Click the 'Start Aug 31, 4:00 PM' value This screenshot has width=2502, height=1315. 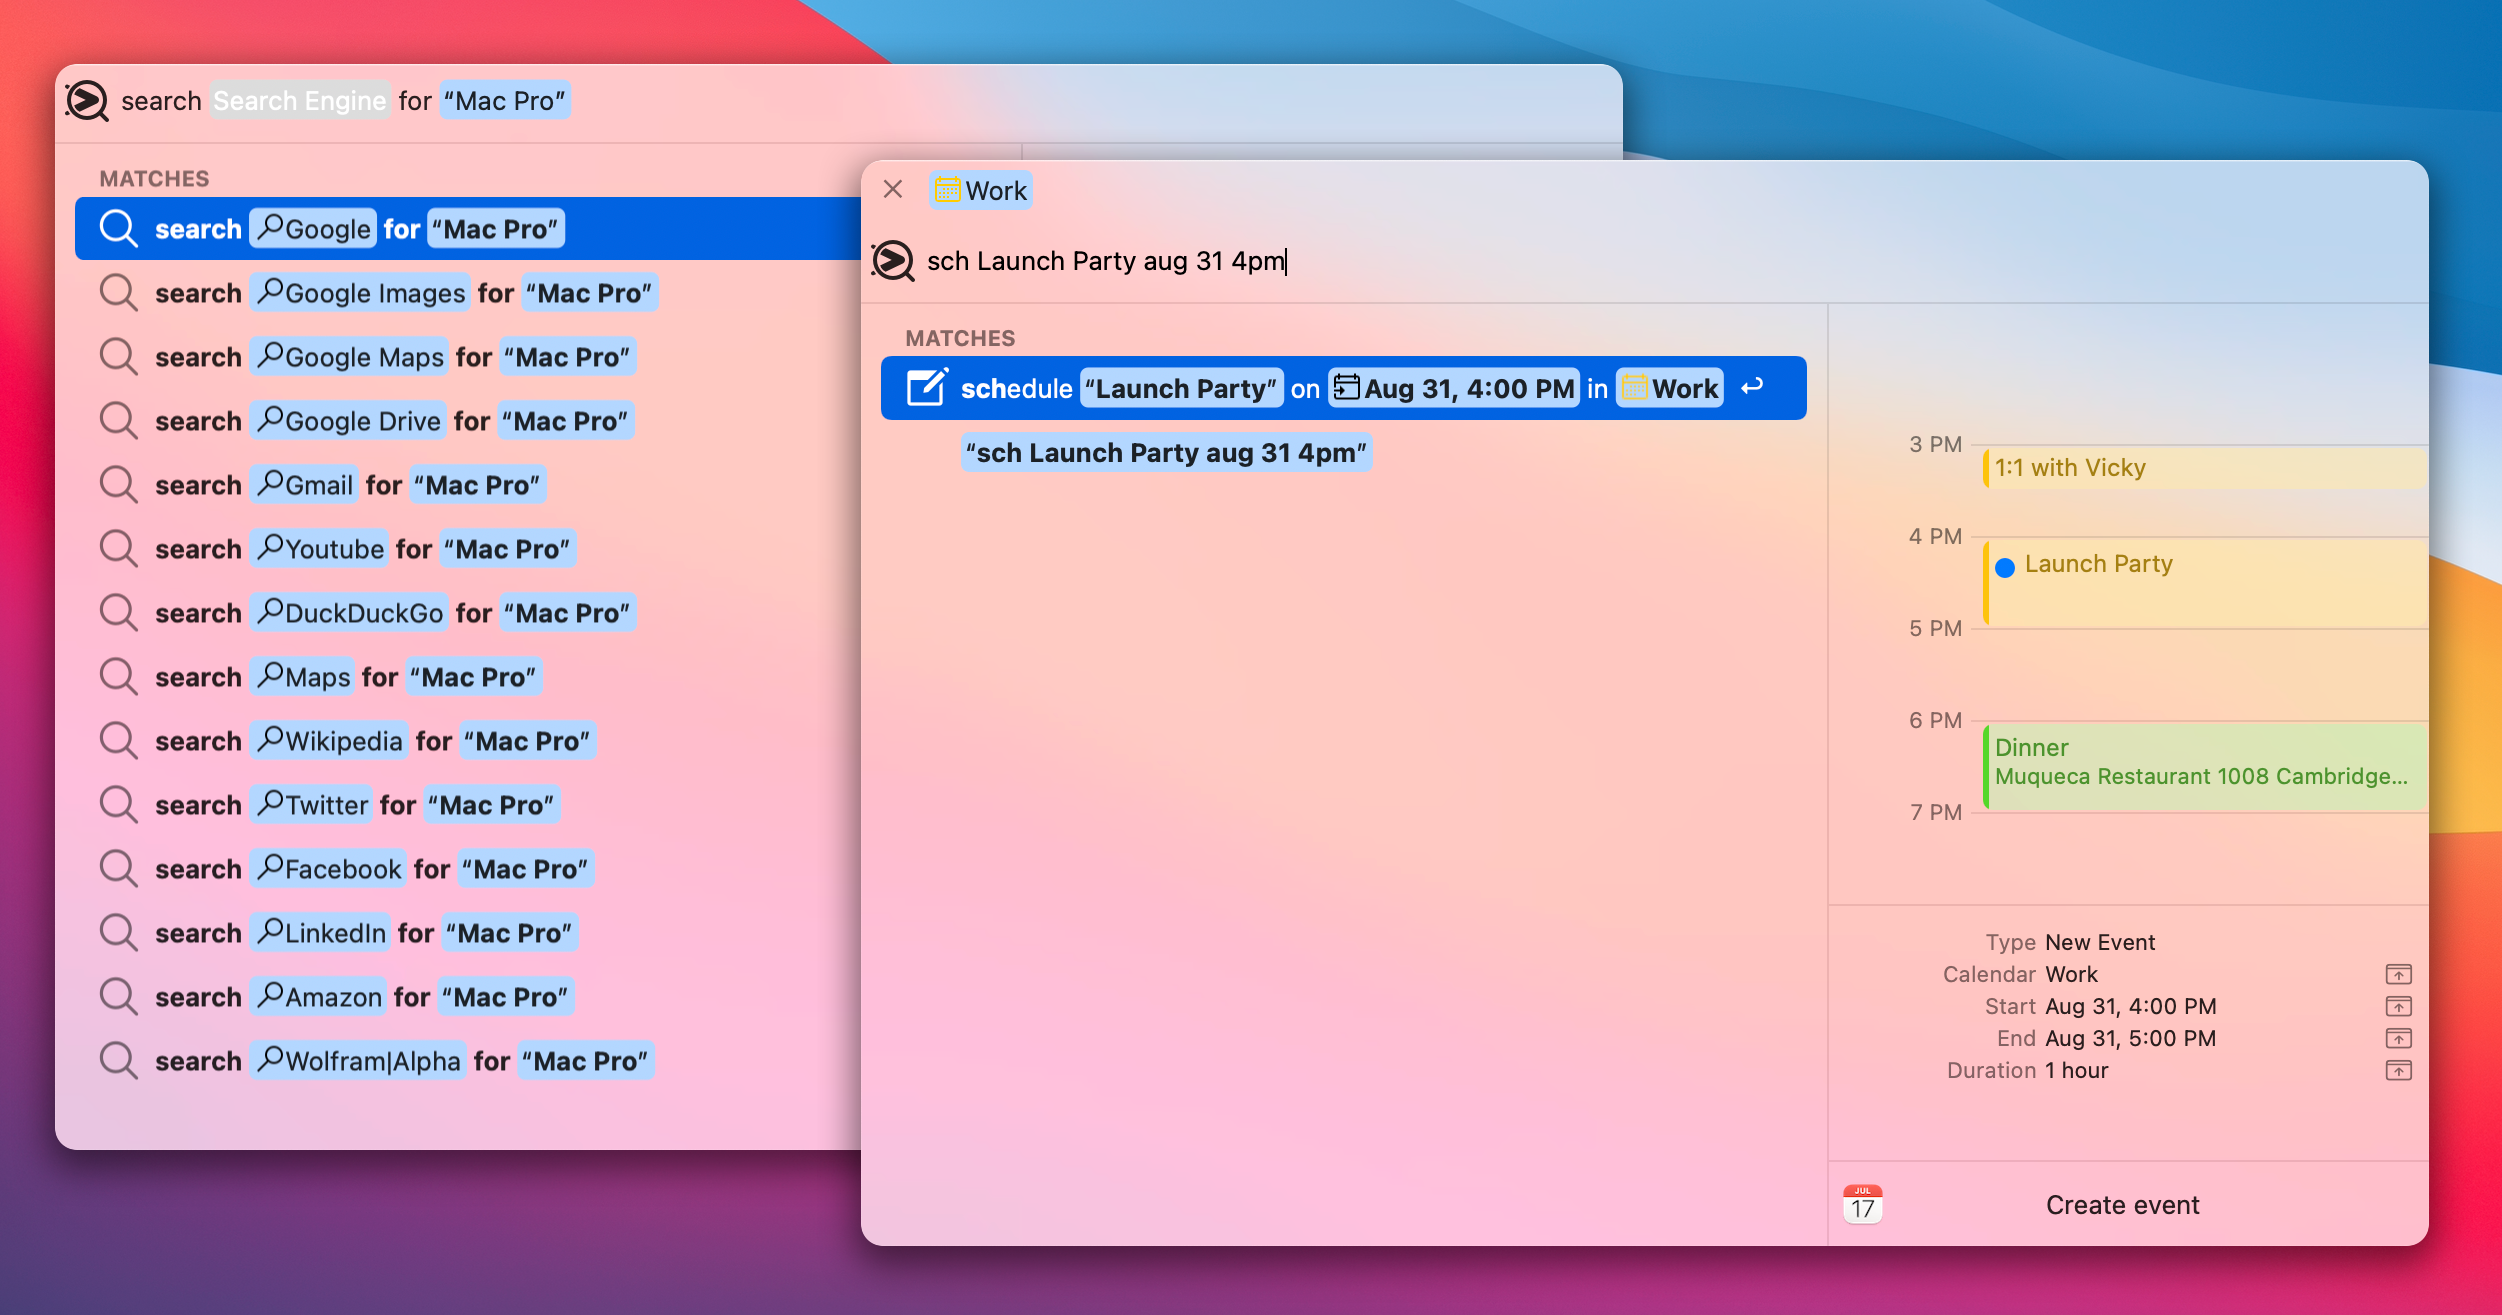[x=2130, y=1006]
